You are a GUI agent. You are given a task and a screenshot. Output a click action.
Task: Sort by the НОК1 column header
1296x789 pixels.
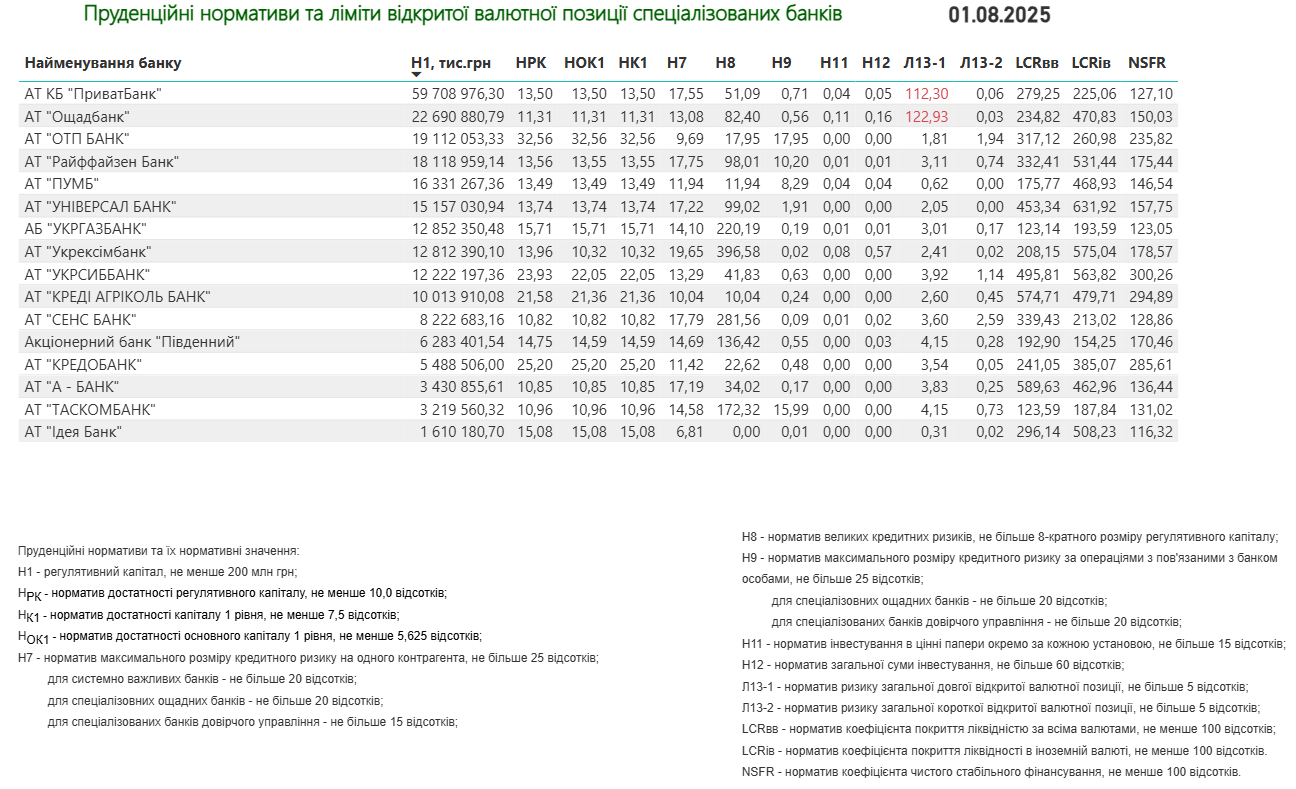[x=585, y=63]
